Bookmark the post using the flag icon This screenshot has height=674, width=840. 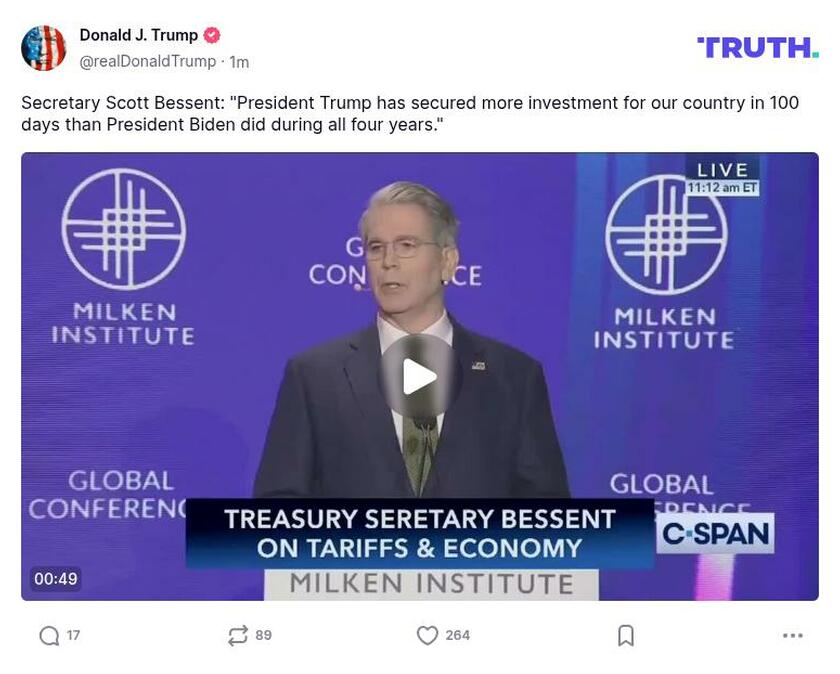coord(625,634)
